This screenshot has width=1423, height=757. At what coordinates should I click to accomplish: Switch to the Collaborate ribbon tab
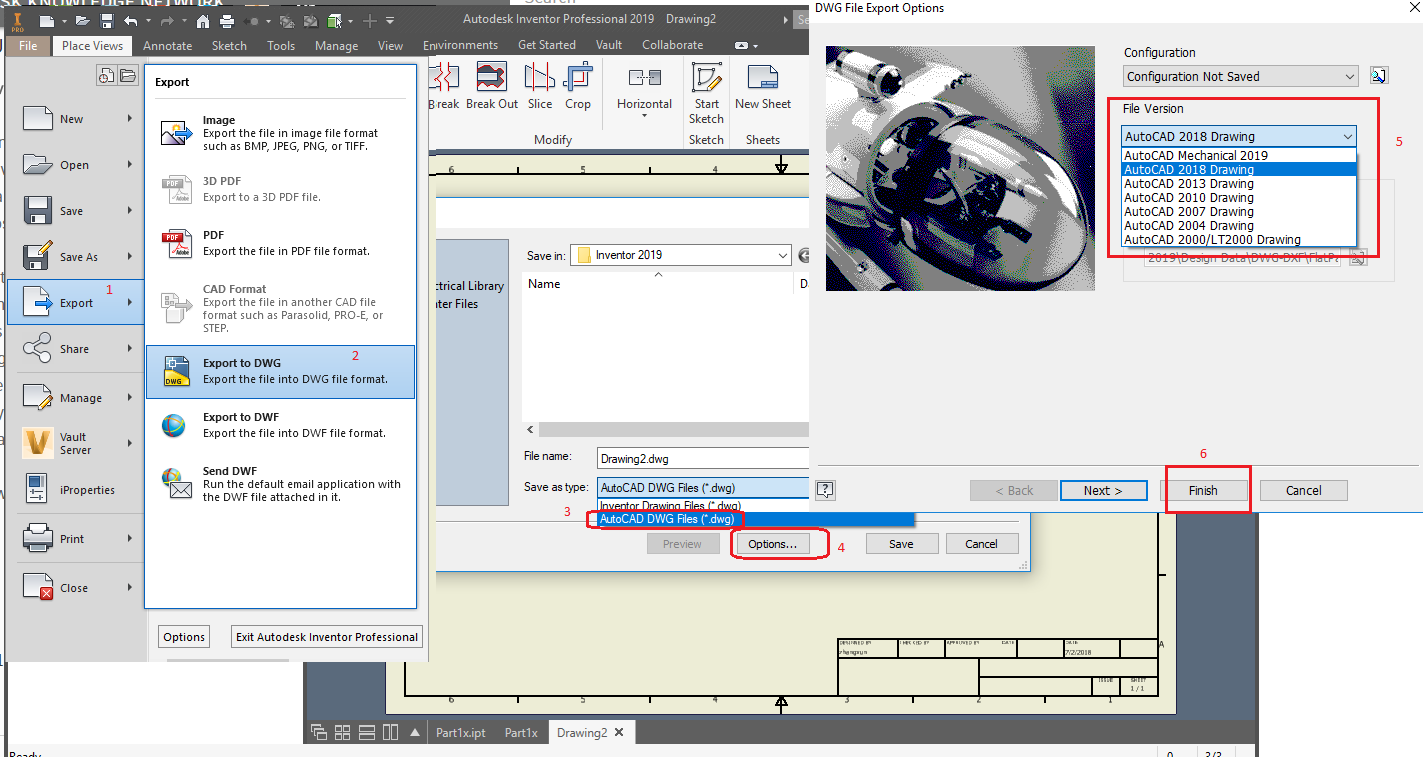(x=672, y=45)
